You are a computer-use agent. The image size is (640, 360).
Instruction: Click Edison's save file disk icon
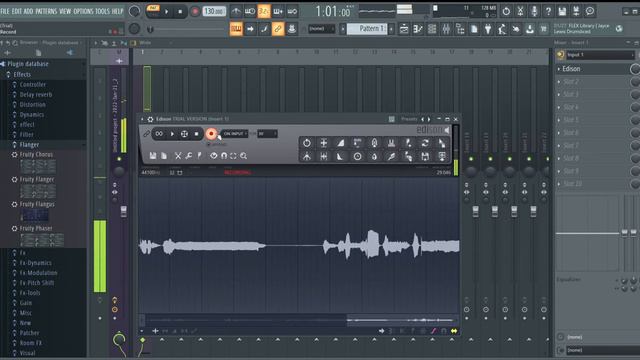tap(153, 156)
